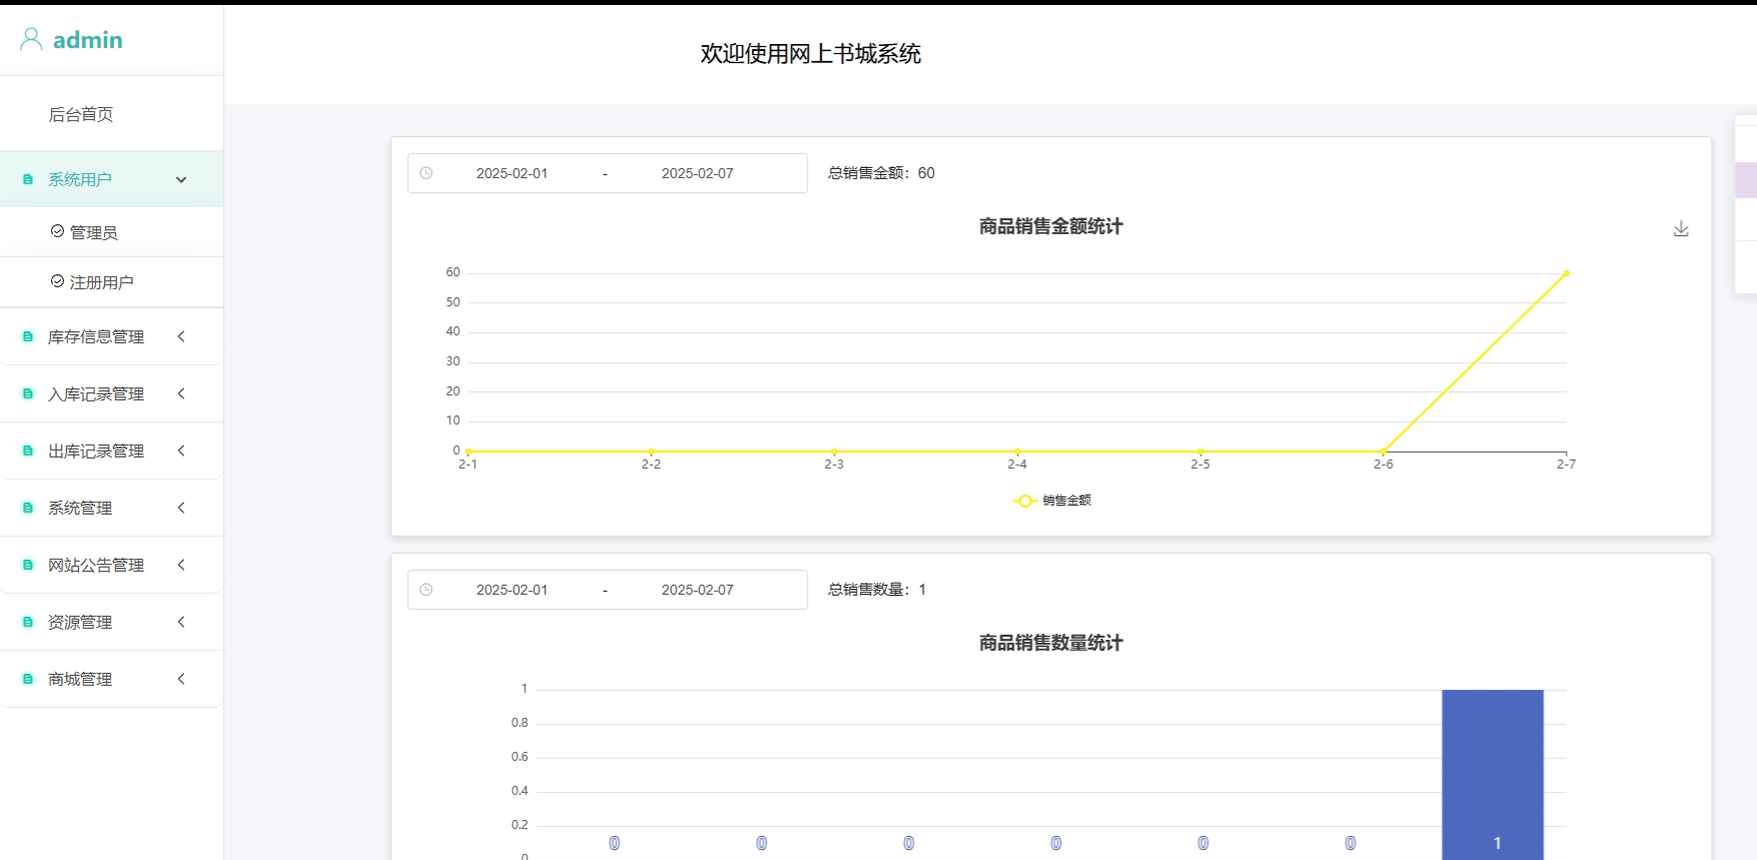Image resolution: width=1757 pixels, height=860 pixels.
Task: Click the 系统管理 menu document icon
Action: 28,508
